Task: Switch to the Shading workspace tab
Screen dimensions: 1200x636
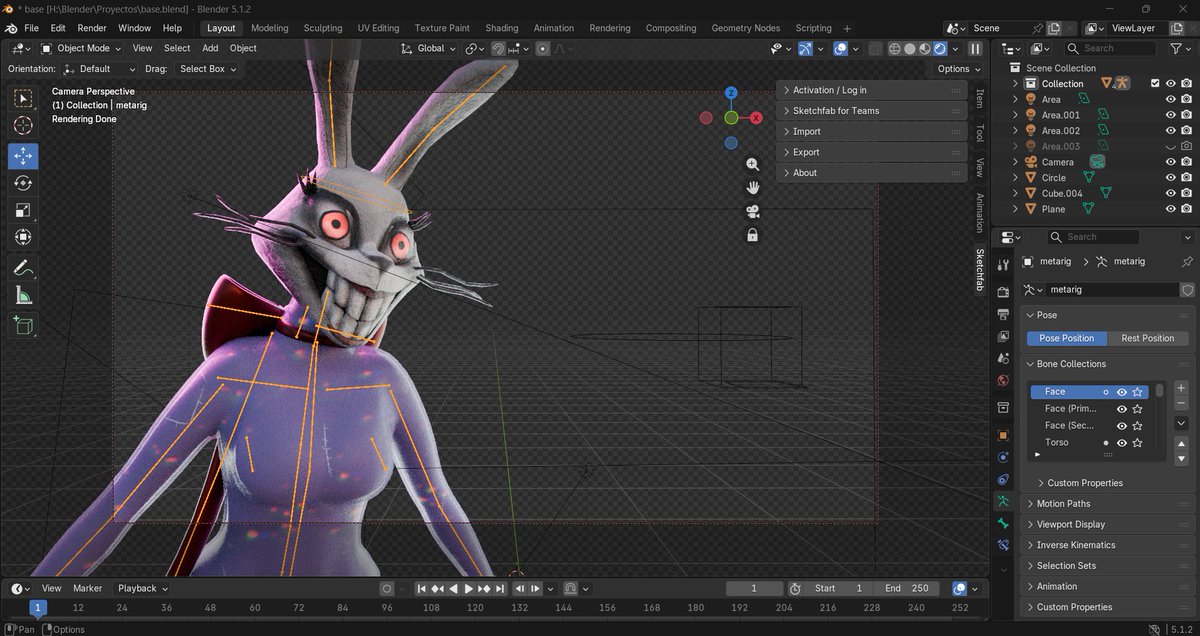Action: [502, 28]
